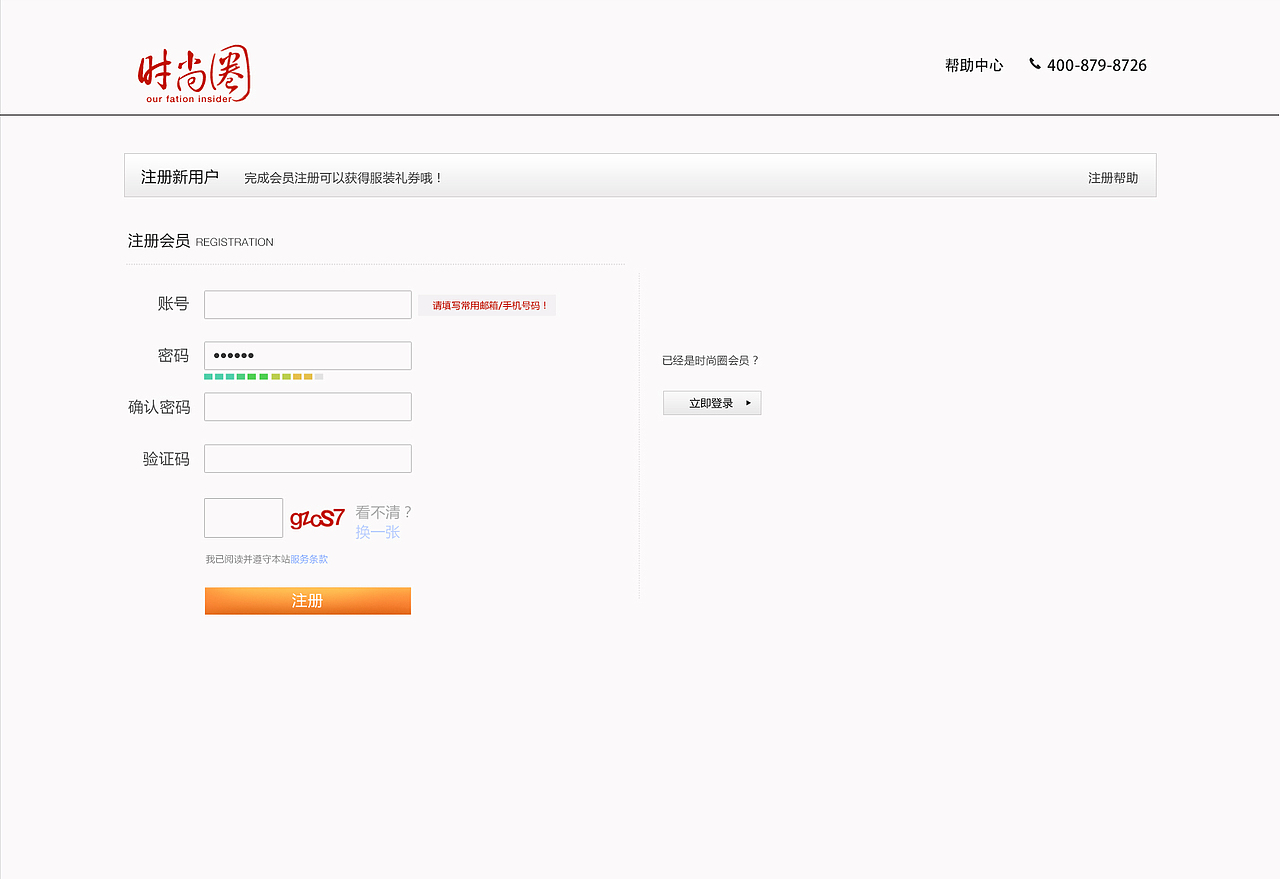This screenshot has width=1280, height=879.
Task: Click the text 已经是时尚圈会员？
Action: (x=711, y=361)
